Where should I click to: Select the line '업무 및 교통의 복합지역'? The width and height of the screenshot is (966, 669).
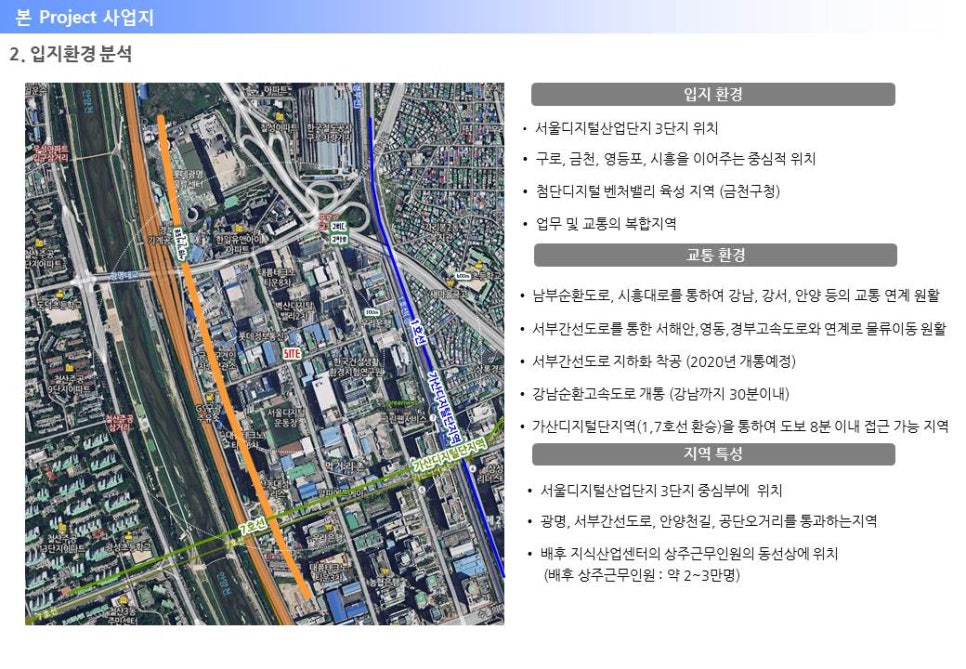point(606,223)
